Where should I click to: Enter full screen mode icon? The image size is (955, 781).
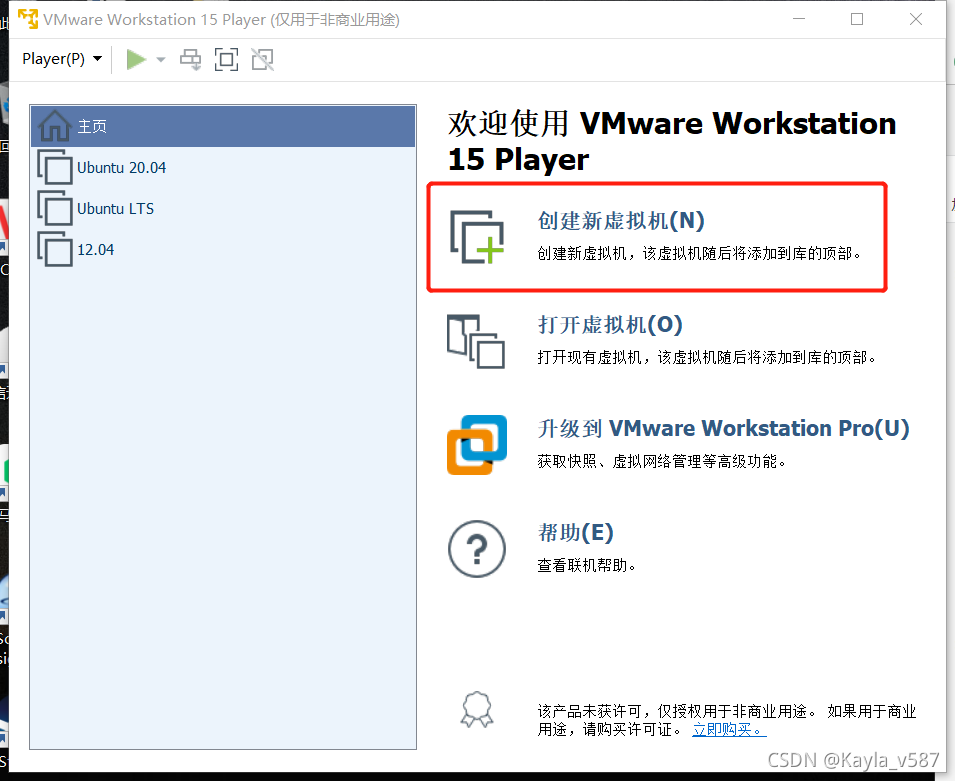coord(227,60)
